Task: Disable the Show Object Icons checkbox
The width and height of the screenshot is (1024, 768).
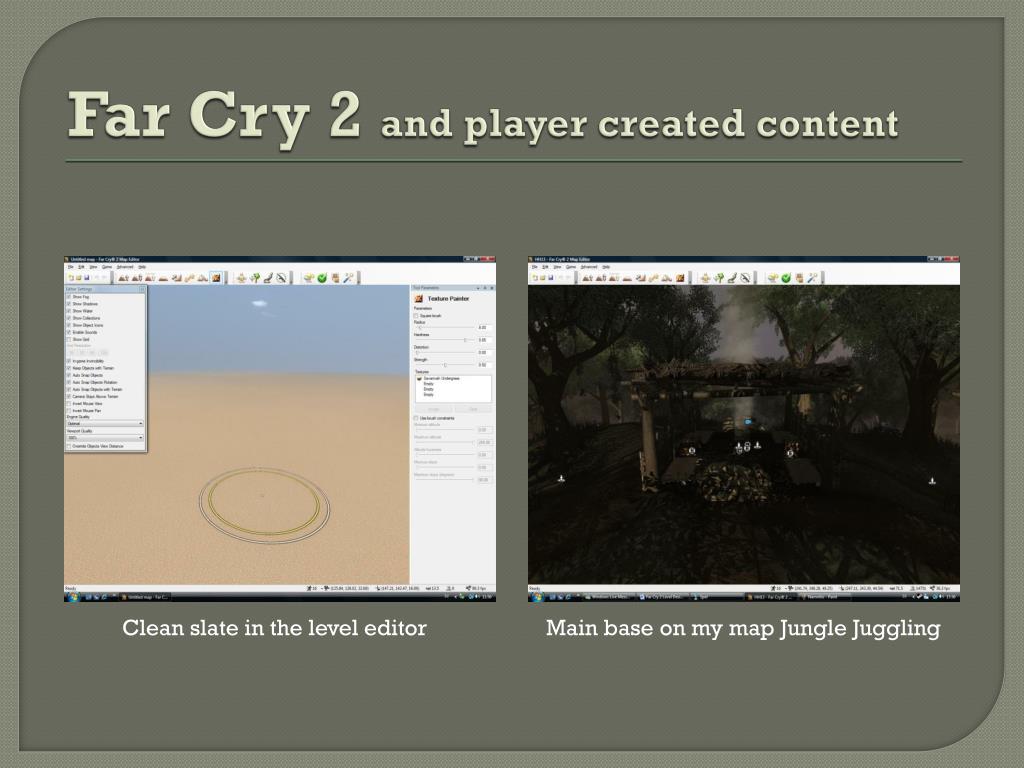Action: pos(69,325)
